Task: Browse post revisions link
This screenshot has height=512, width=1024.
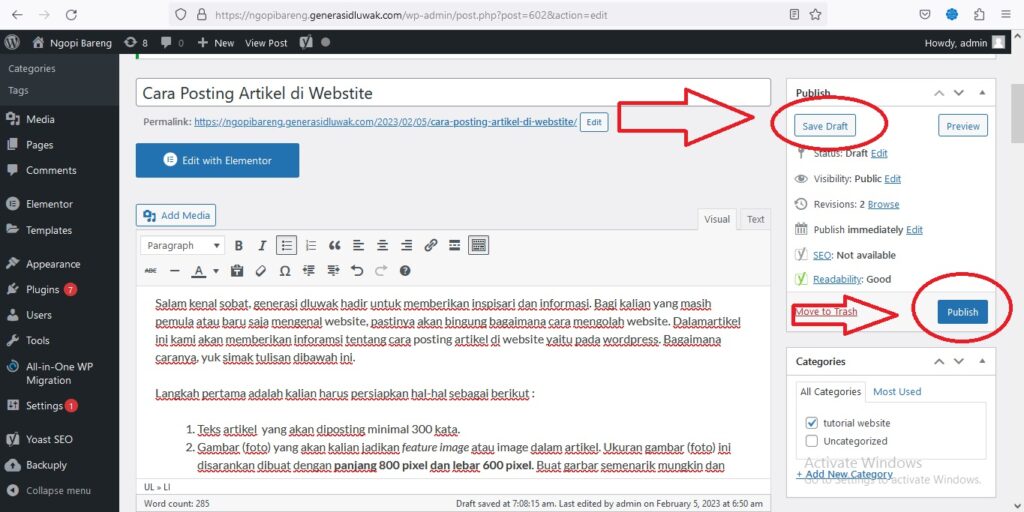Action: click(884, 204)
